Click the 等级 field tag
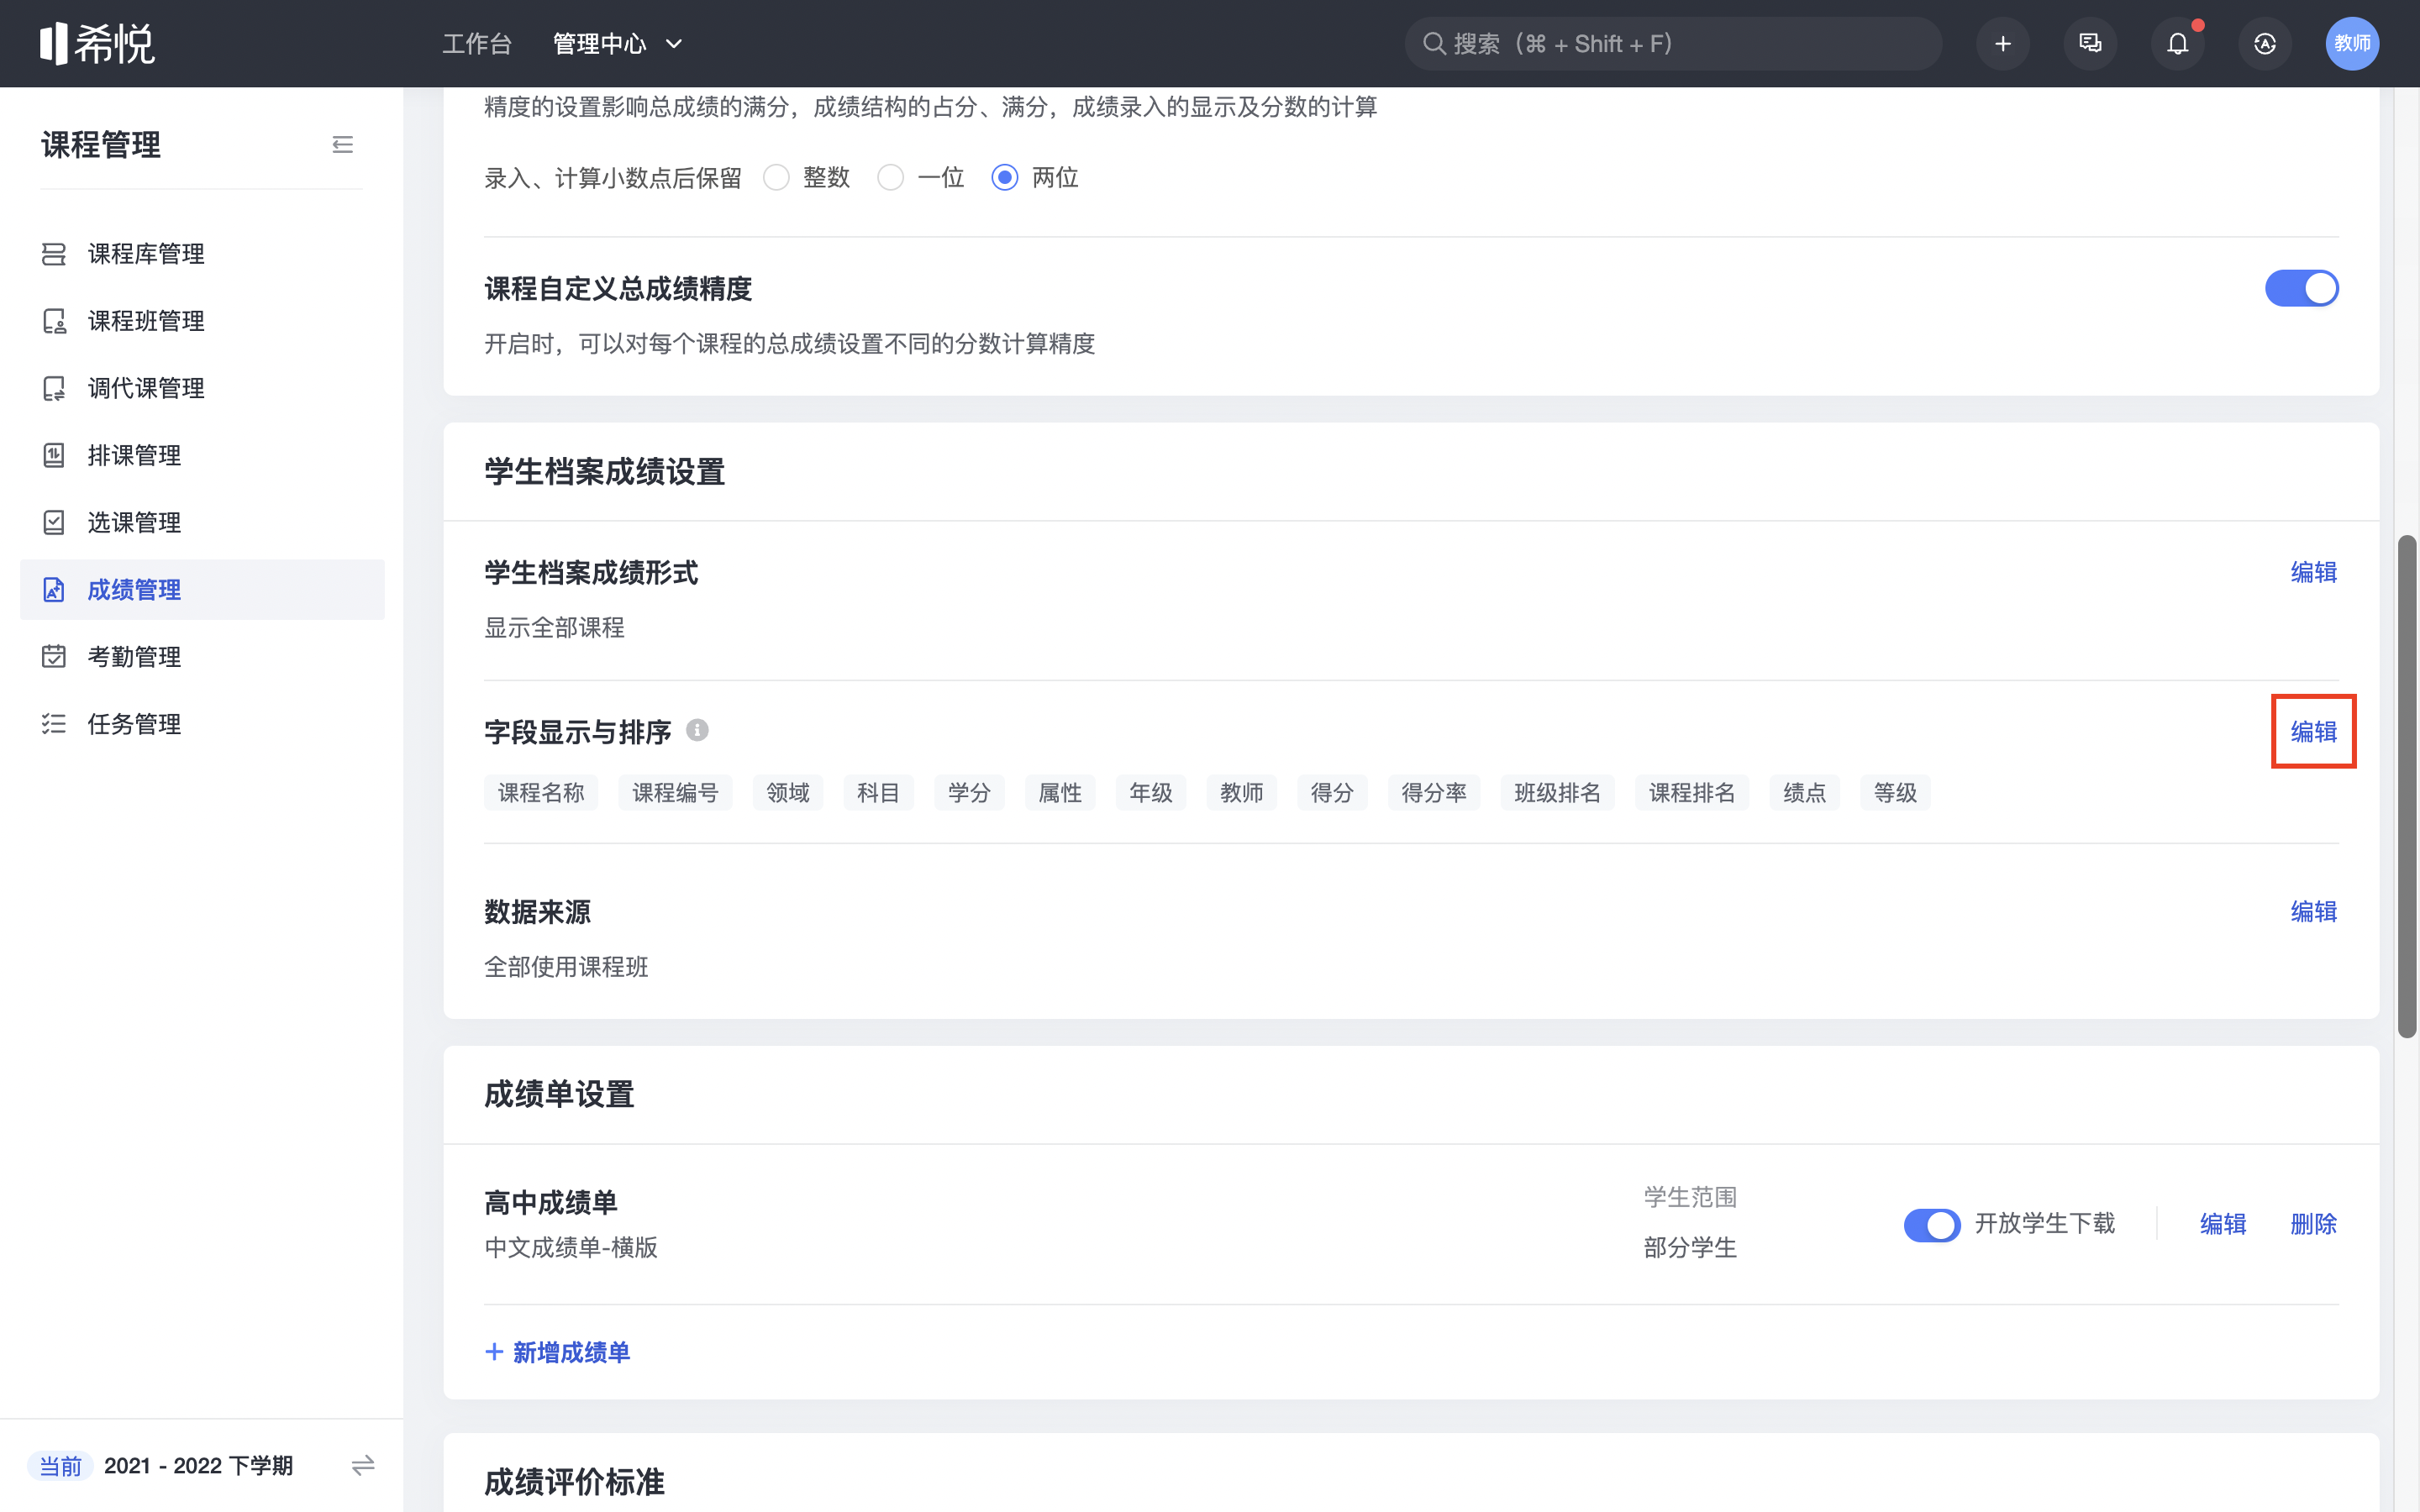Screen dimensions: 2420x1512 [1895, 793]
